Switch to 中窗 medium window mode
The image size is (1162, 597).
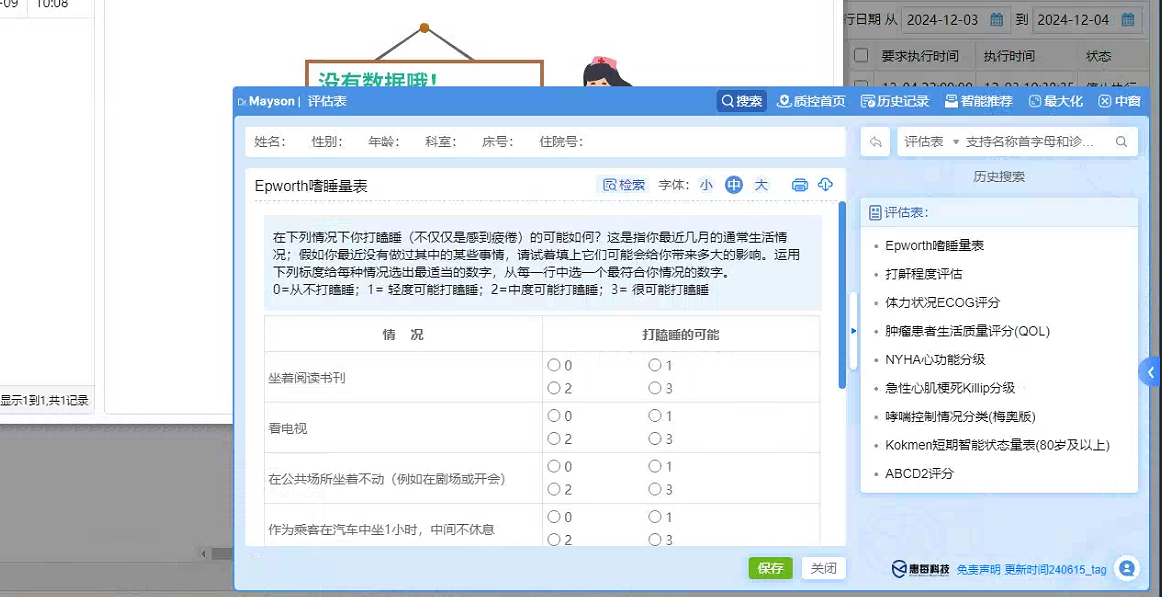[1119, 101]
